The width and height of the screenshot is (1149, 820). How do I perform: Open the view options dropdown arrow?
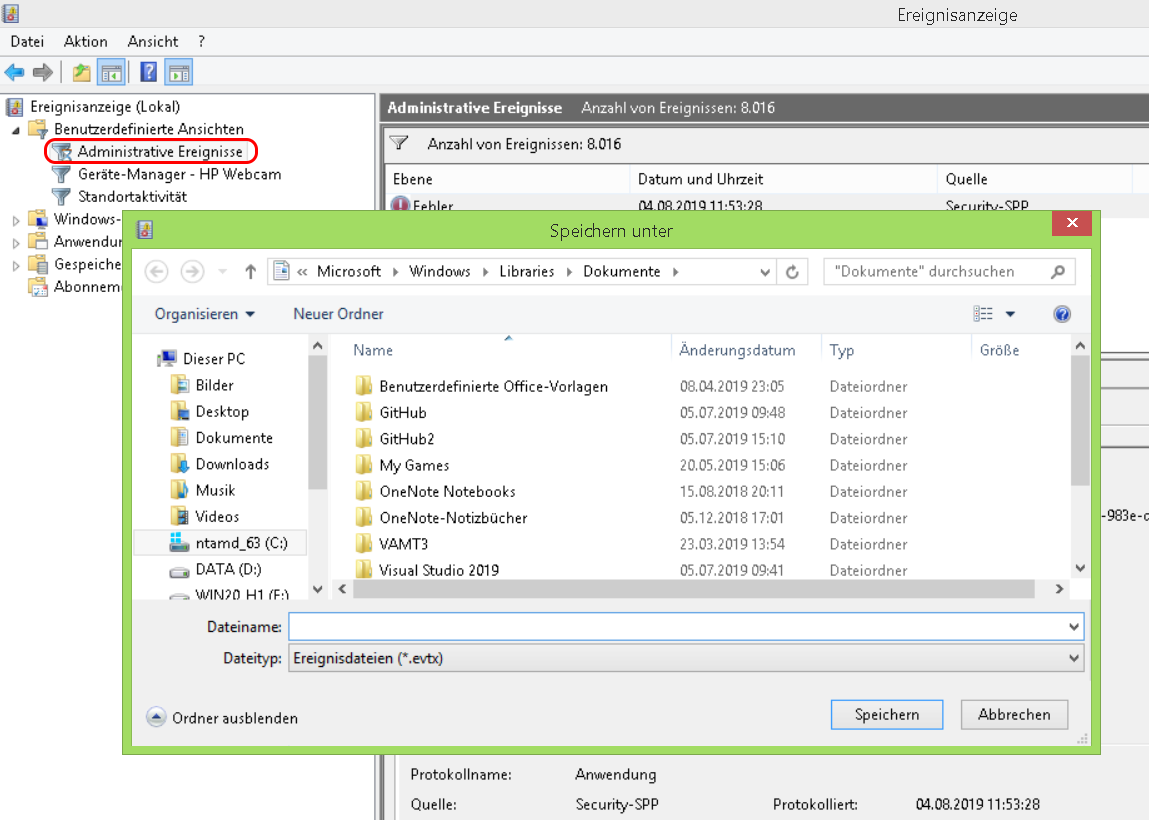tap(1010, 314)
